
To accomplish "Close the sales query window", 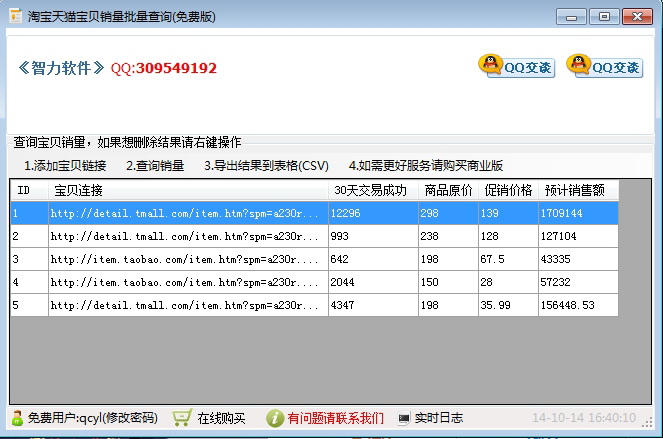I will click(x=637, y=17).
